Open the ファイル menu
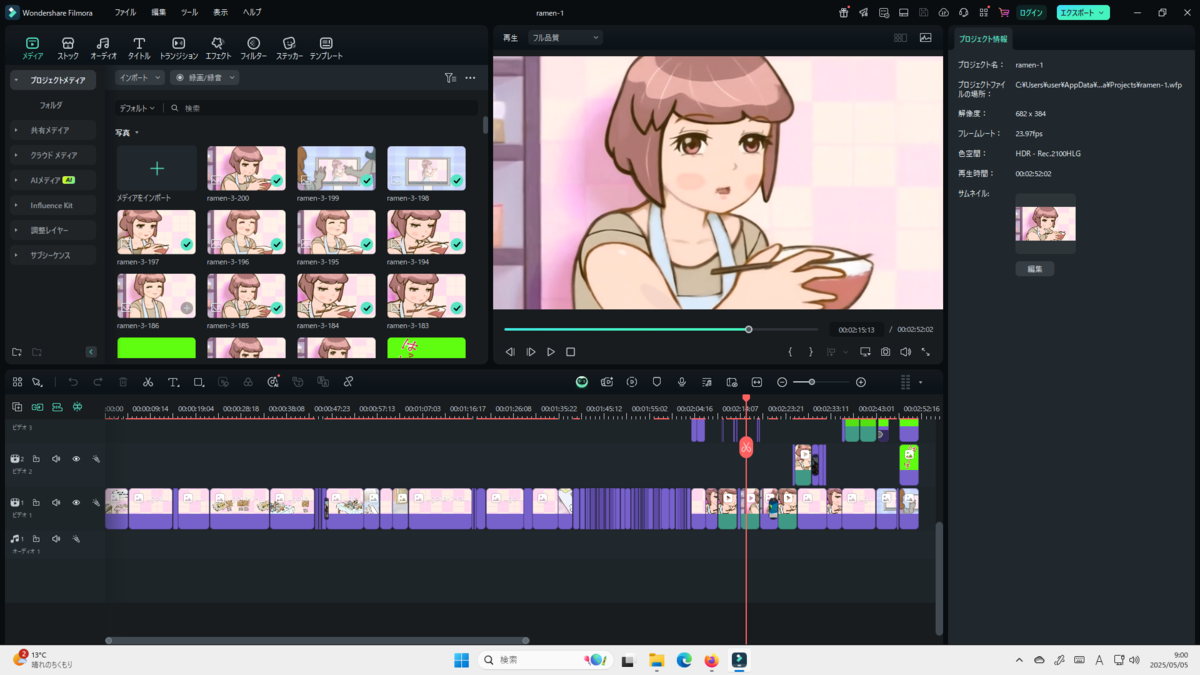 click(125, 13)
